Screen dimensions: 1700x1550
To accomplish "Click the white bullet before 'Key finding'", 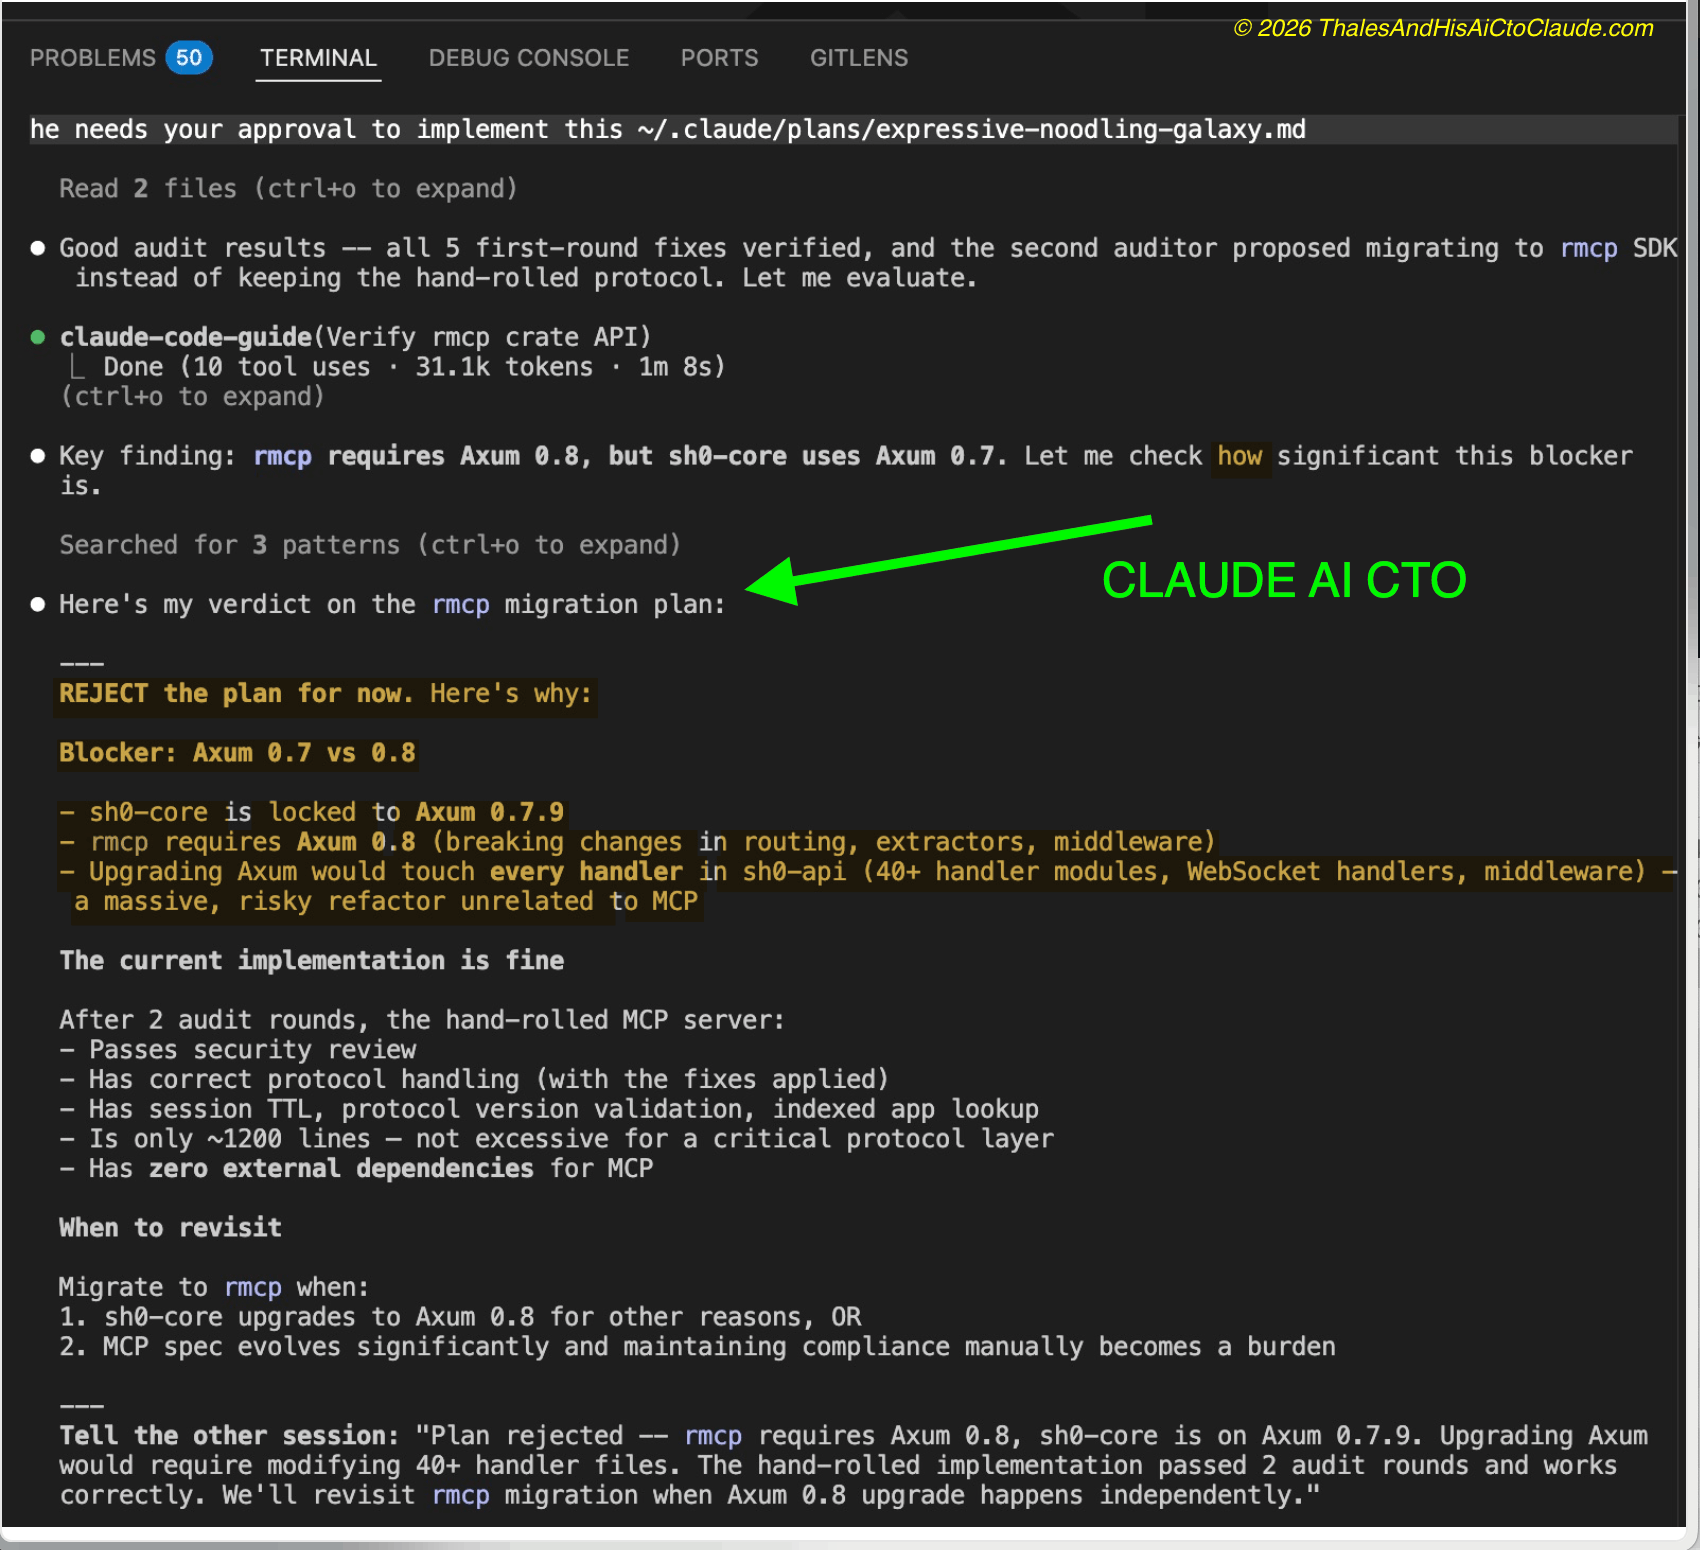I will 38,456.
